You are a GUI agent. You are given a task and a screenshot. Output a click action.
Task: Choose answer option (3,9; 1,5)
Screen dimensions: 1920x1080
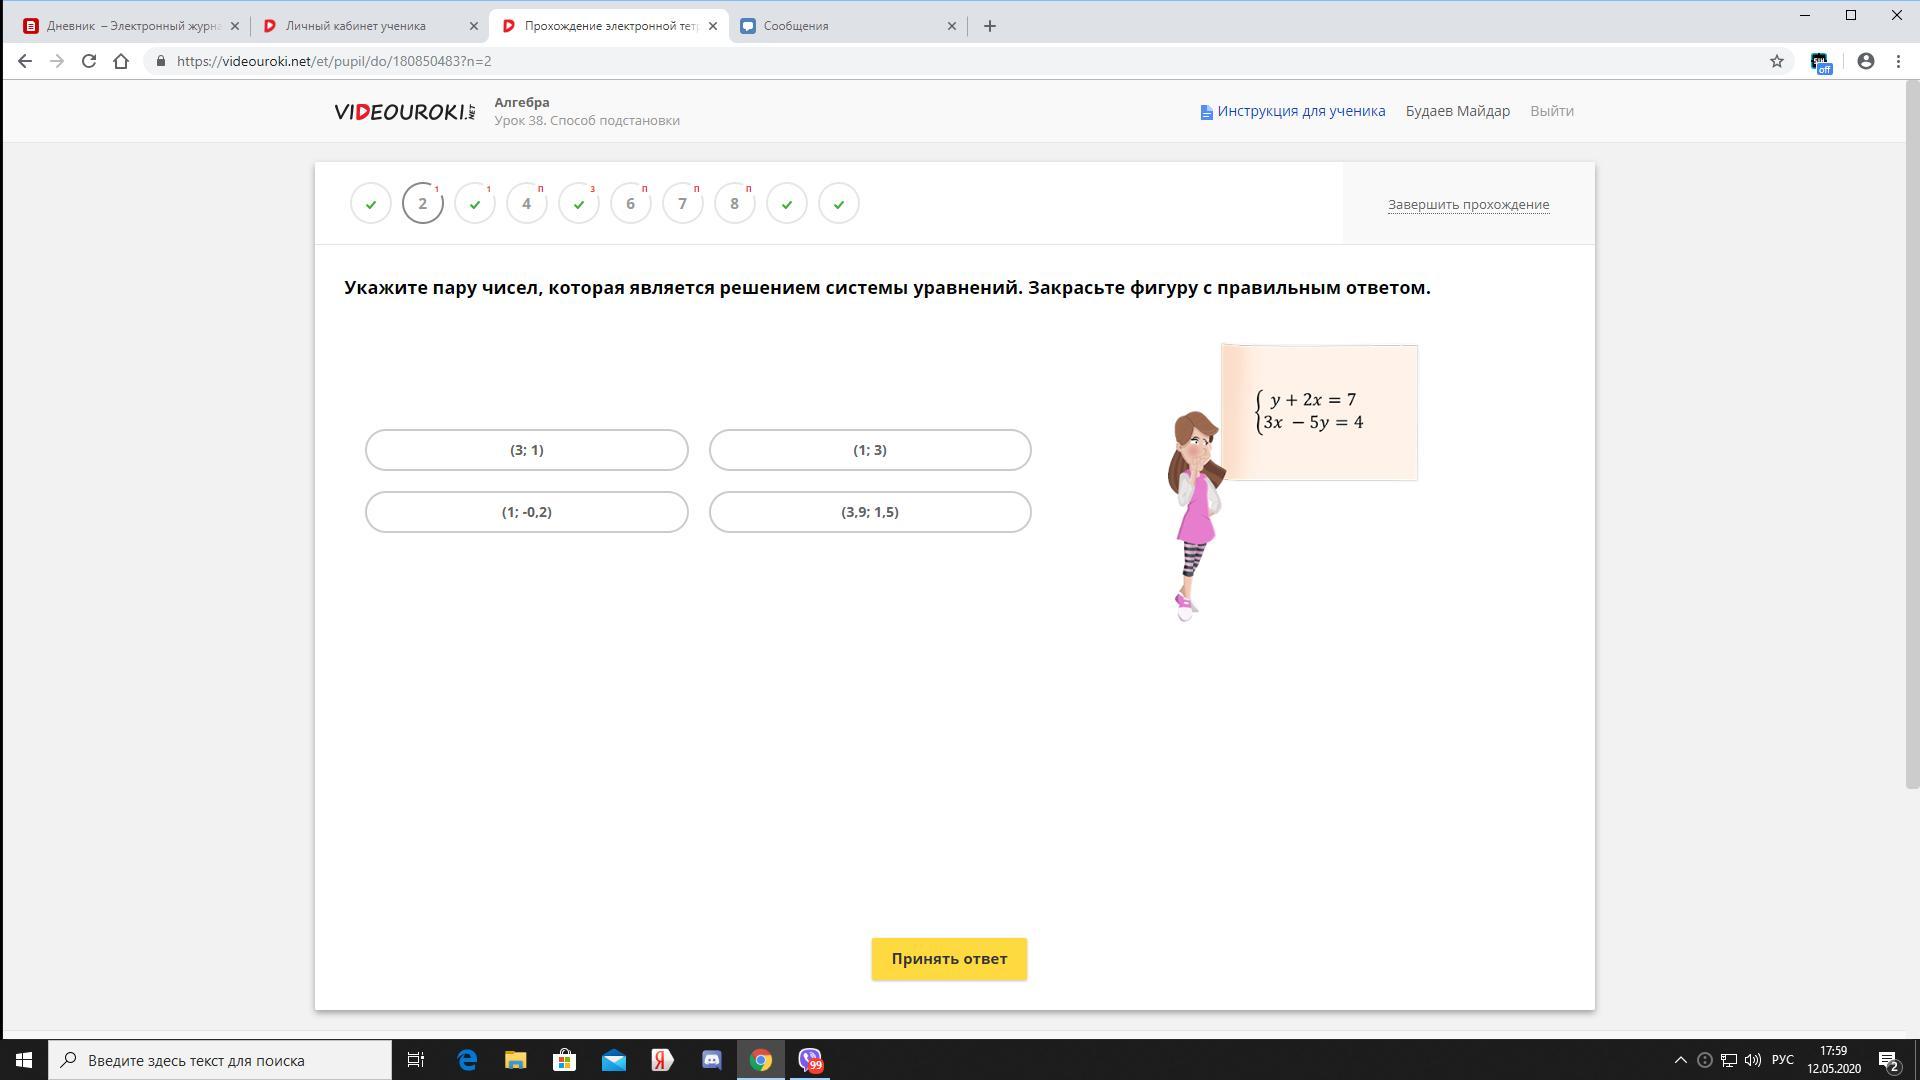pos(869,512)
